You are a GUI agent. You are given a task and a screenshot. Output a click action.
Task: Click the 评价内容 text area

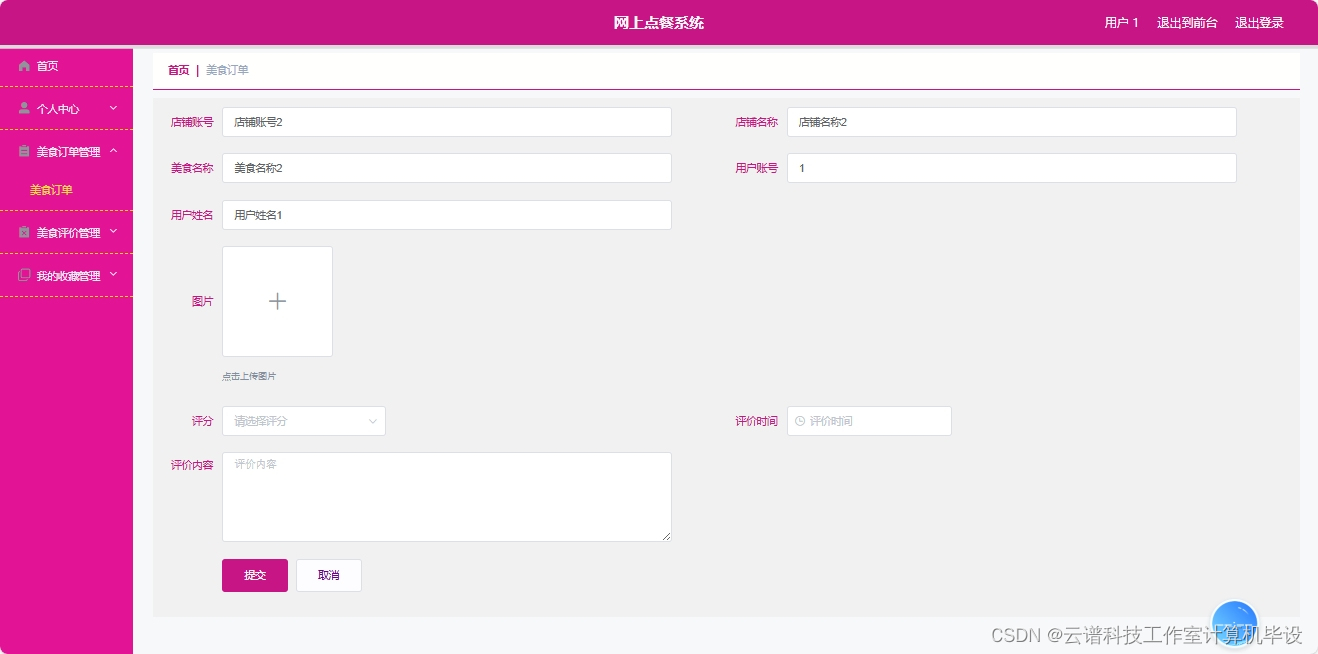pos(447,497)
